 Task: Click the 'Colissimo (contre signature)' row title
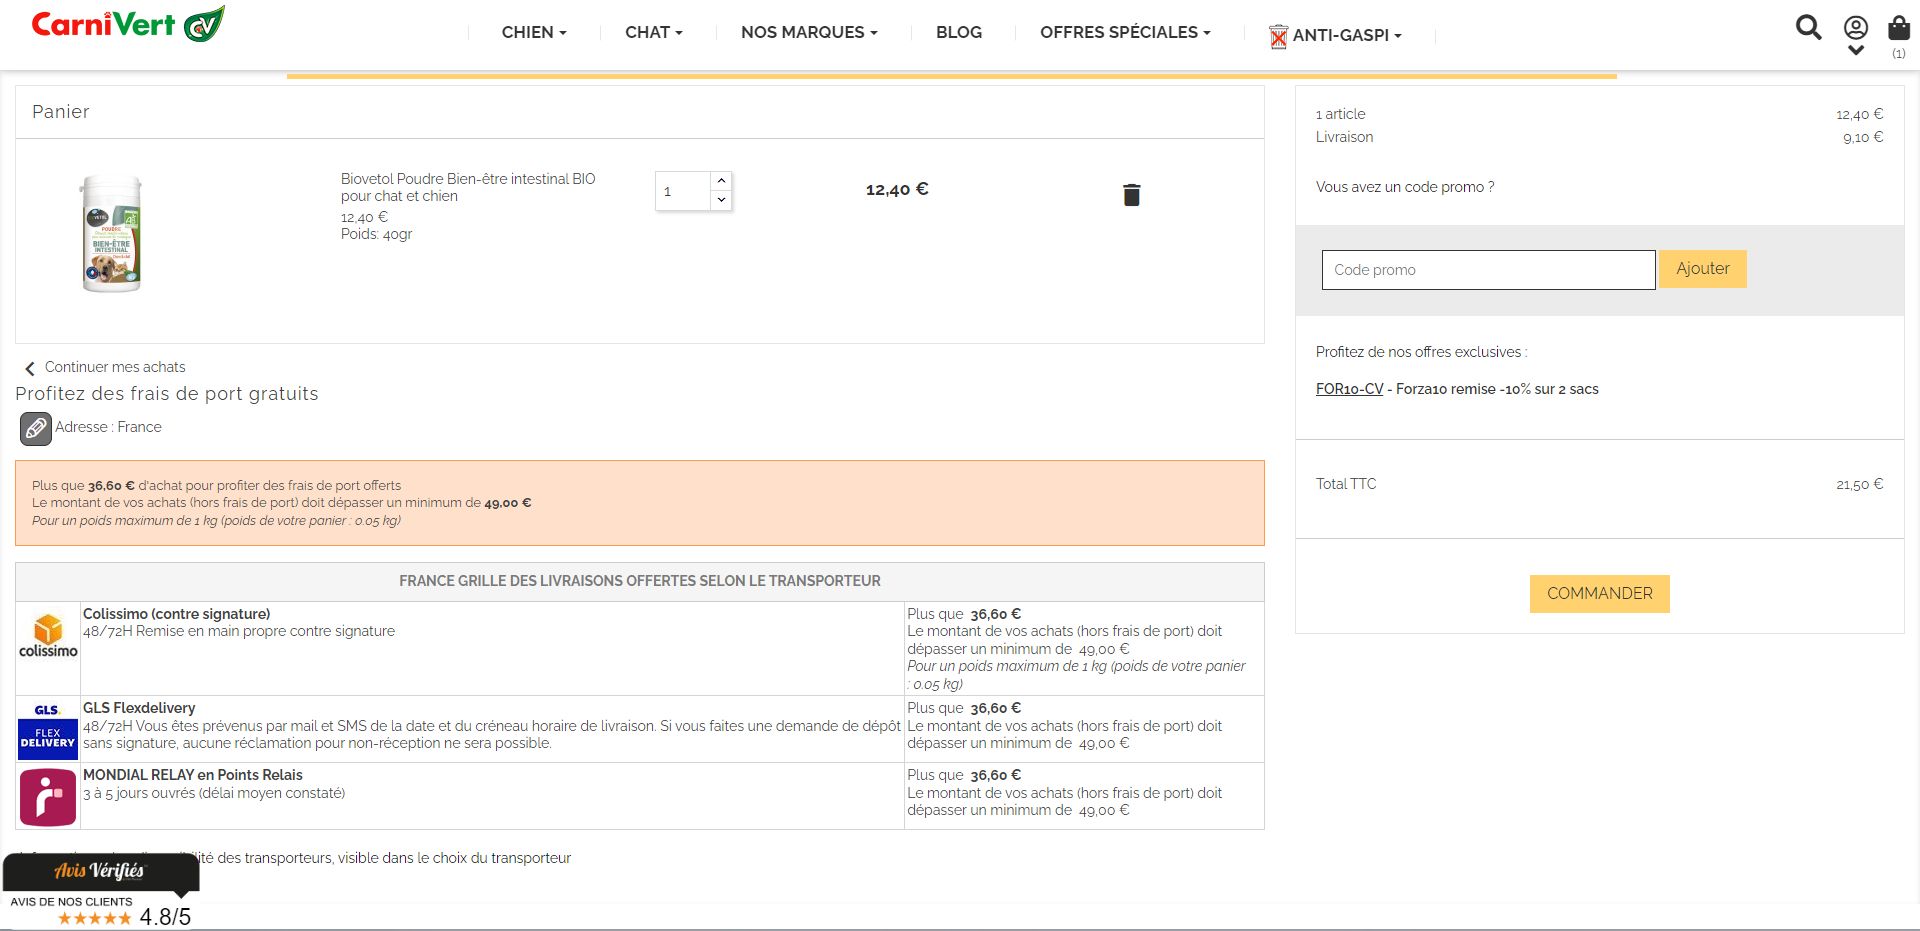(x=177, y=614)
